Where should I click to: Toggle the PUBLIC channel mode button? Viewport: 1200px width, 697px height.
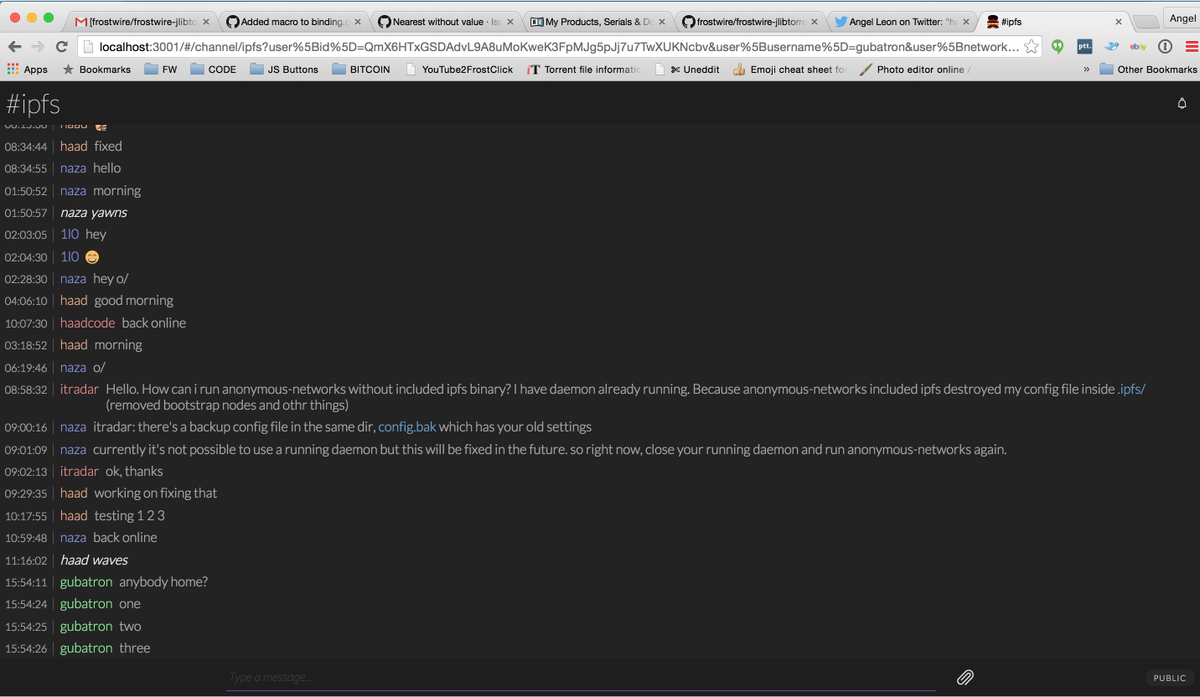pos(1169,678)
